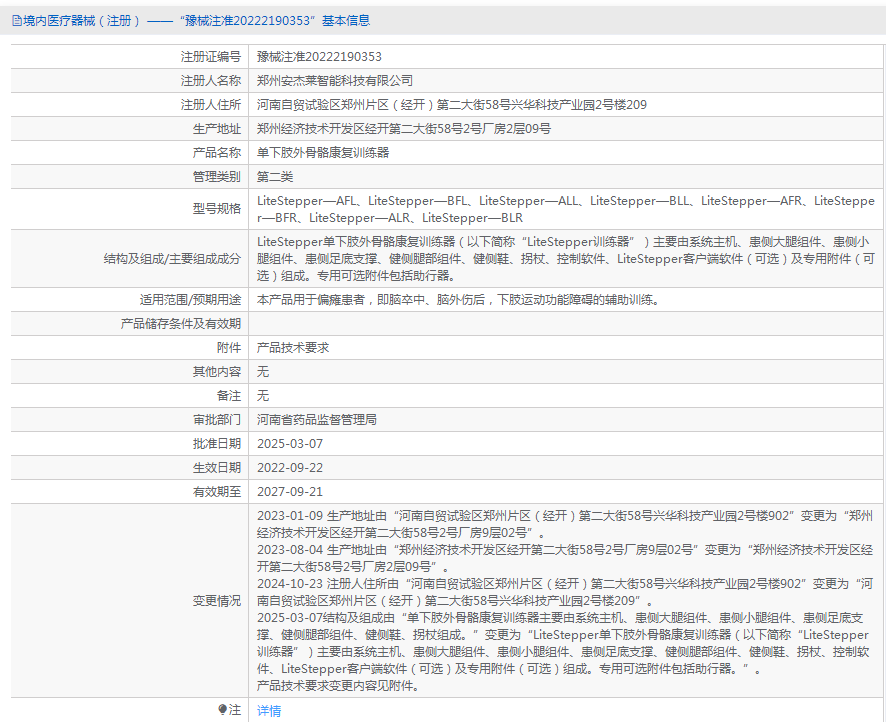Screen dimensions: 886x722
Task: Click the document icon beside 境内医疗器械 title
Action: [x=17, y=21]
